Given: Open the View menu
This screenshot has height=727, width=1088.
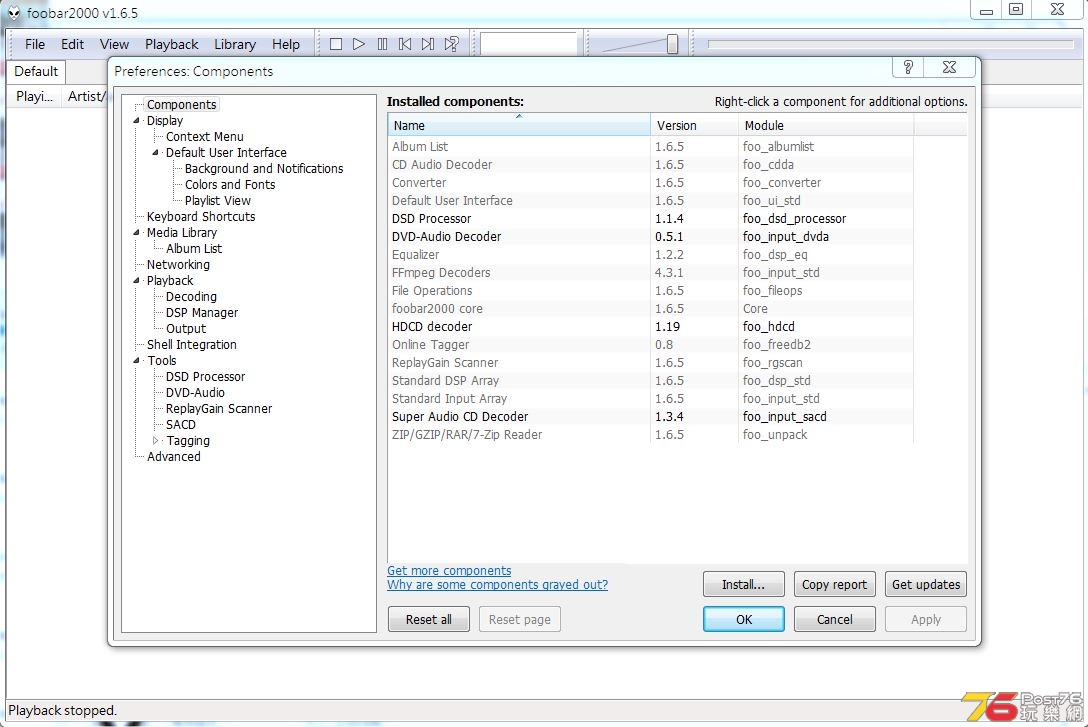Looking at the screenshot, I should click(114, 44).
